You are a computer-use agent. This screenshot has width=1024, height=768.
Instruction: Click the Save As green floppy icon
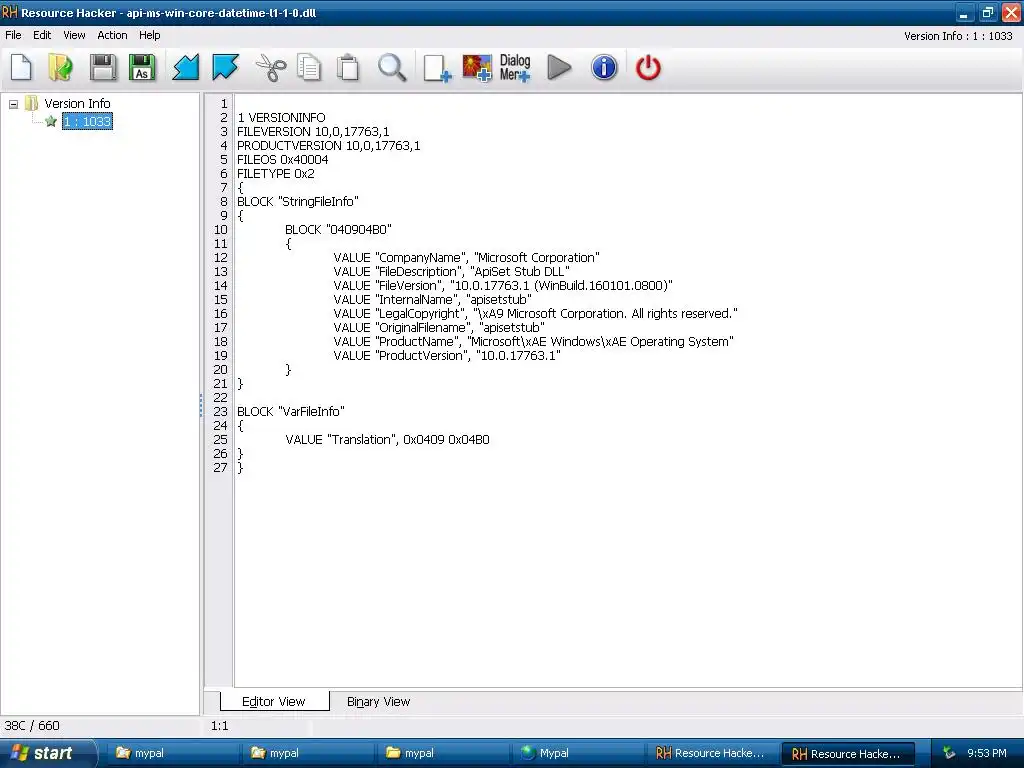pos(142,67)
